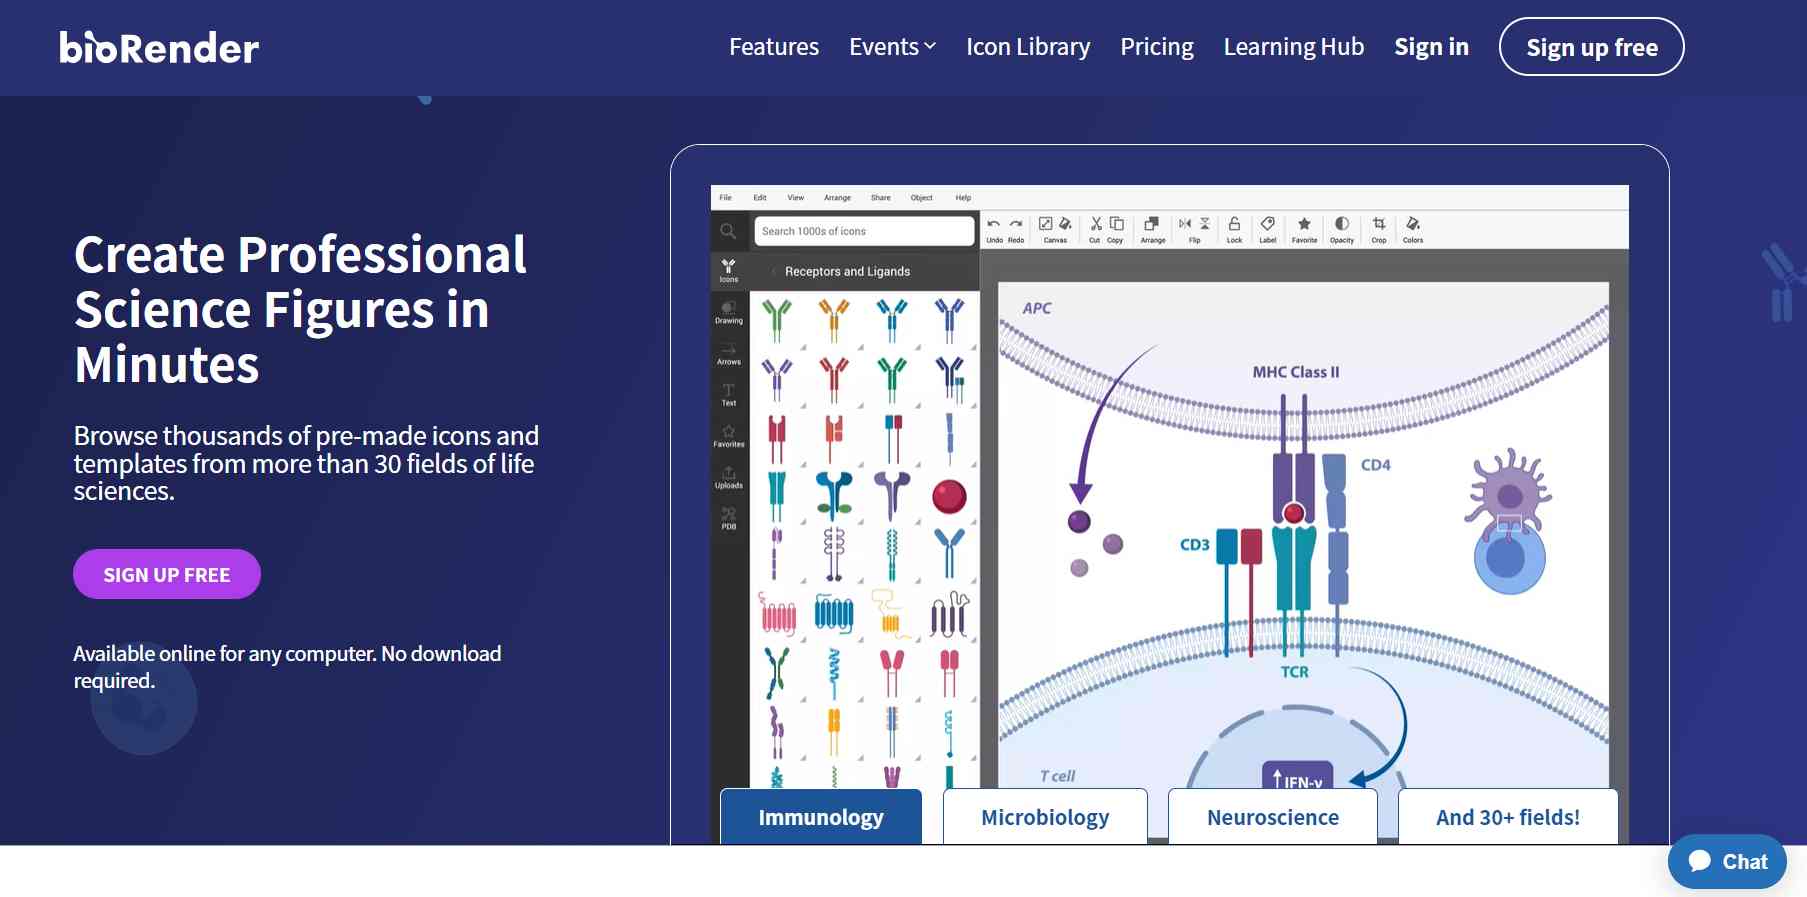Expand the Events dropdown menu
This screenshot has height=897, width=1807.
pos(892,47)
